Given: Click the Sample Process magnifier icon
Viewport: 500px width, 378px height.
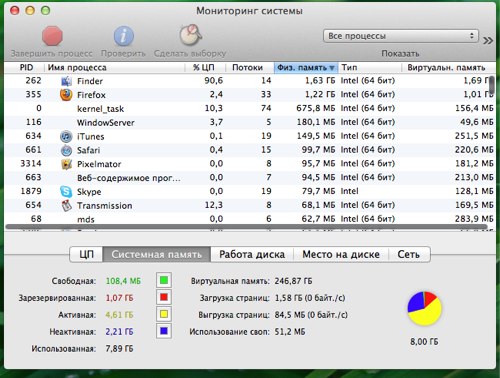Looking at the screenshot, I should [x=190, y=35].
